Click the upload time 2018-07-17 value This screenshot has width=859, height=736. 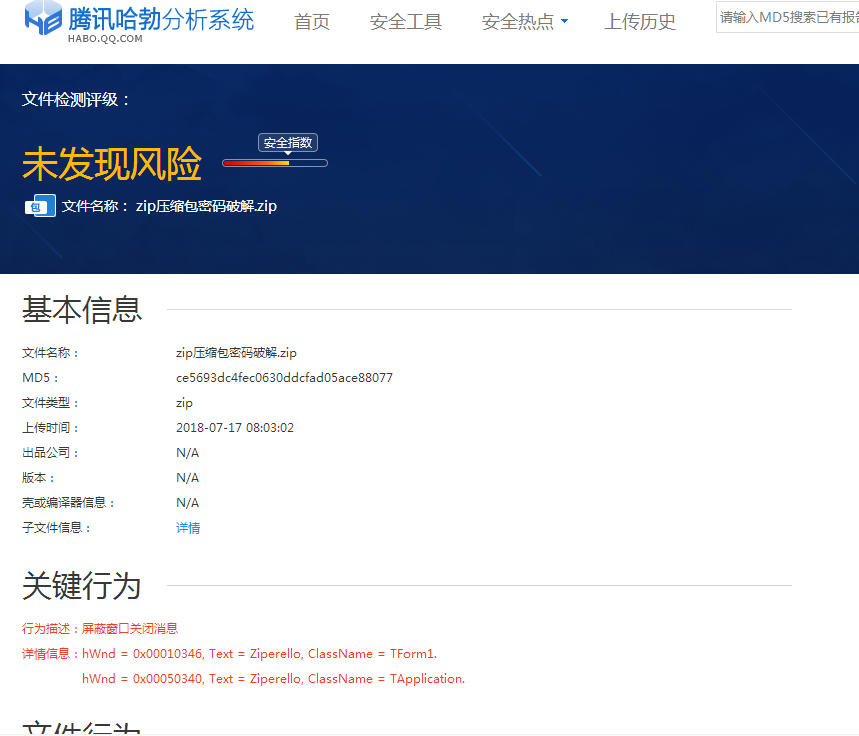click(235, 428)
